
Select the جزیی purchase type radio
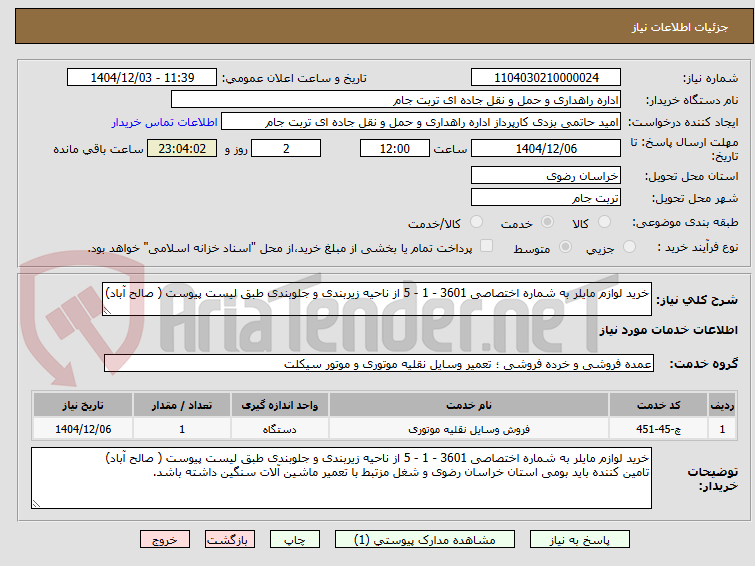(629, 247)
